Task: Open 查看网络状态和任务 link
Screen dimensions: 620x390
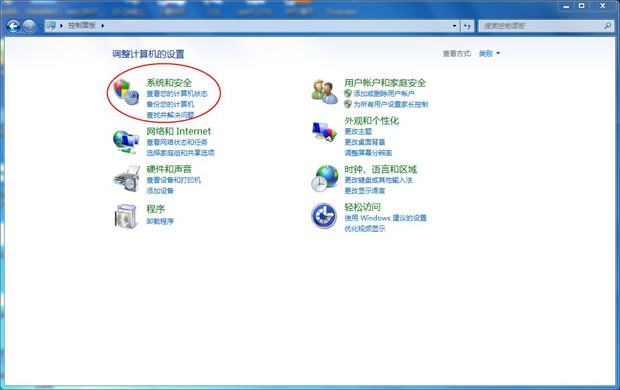Action: 177,142
